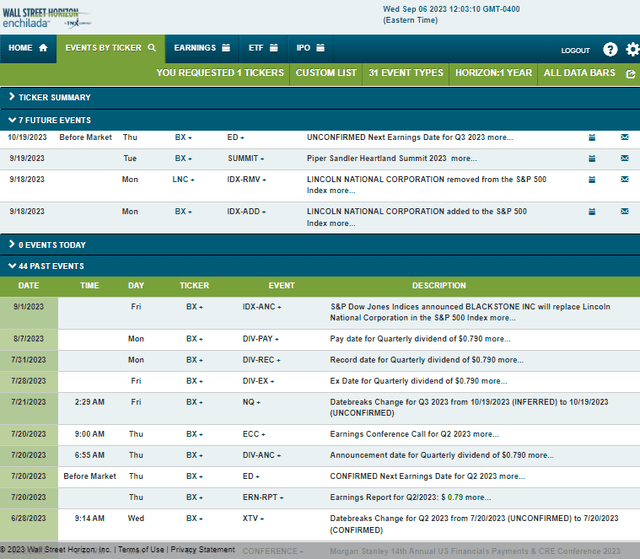This screenshot has width=640, height=559.
Task: Select the 2:29 AM time cell
Action: click(x=89, y=402)
